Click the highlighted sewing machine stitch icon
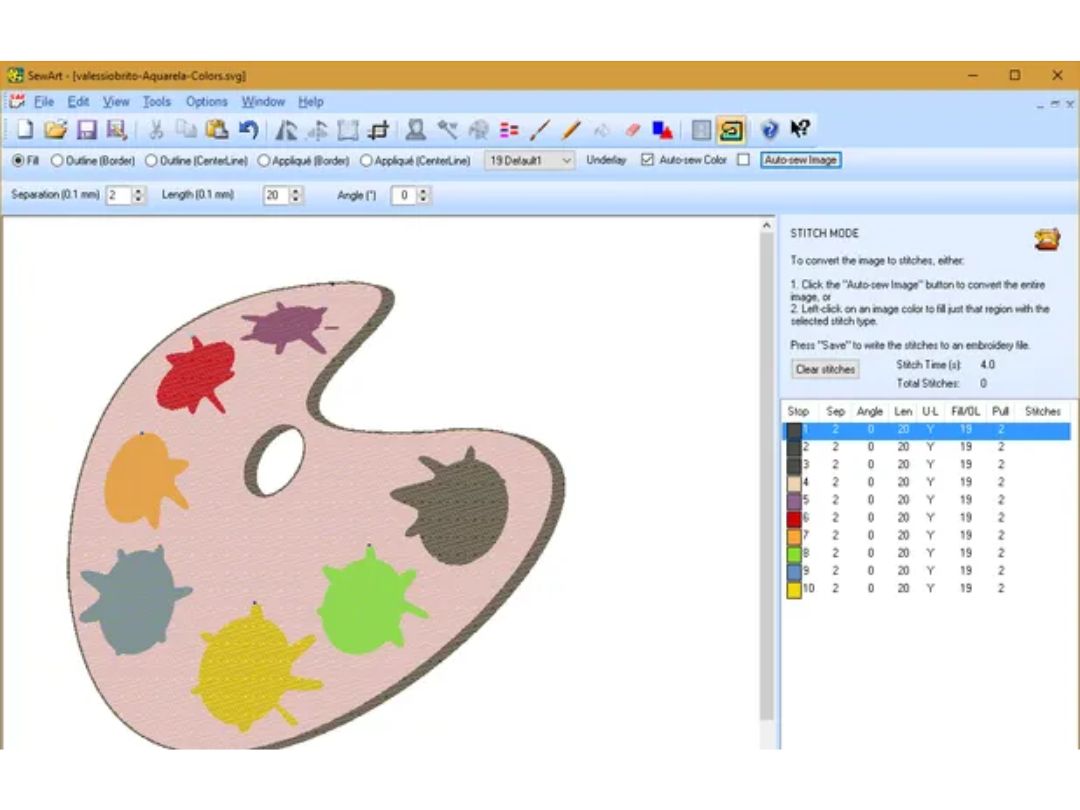 pyautogui.click(x=731, y=129)
